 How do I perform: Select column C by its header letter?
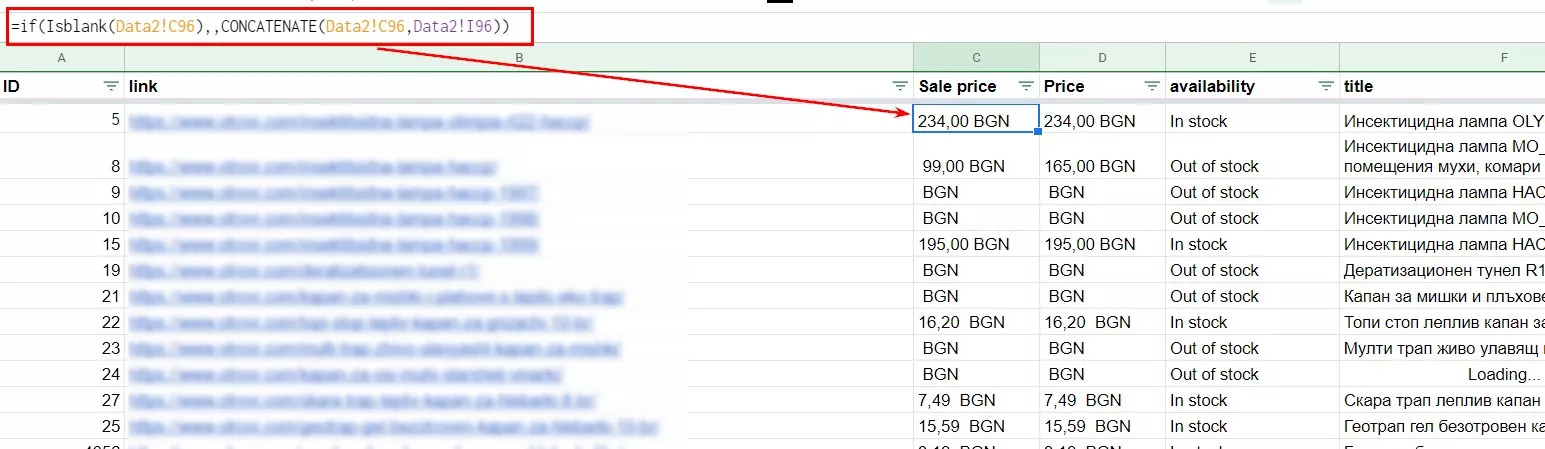(977, 58)
